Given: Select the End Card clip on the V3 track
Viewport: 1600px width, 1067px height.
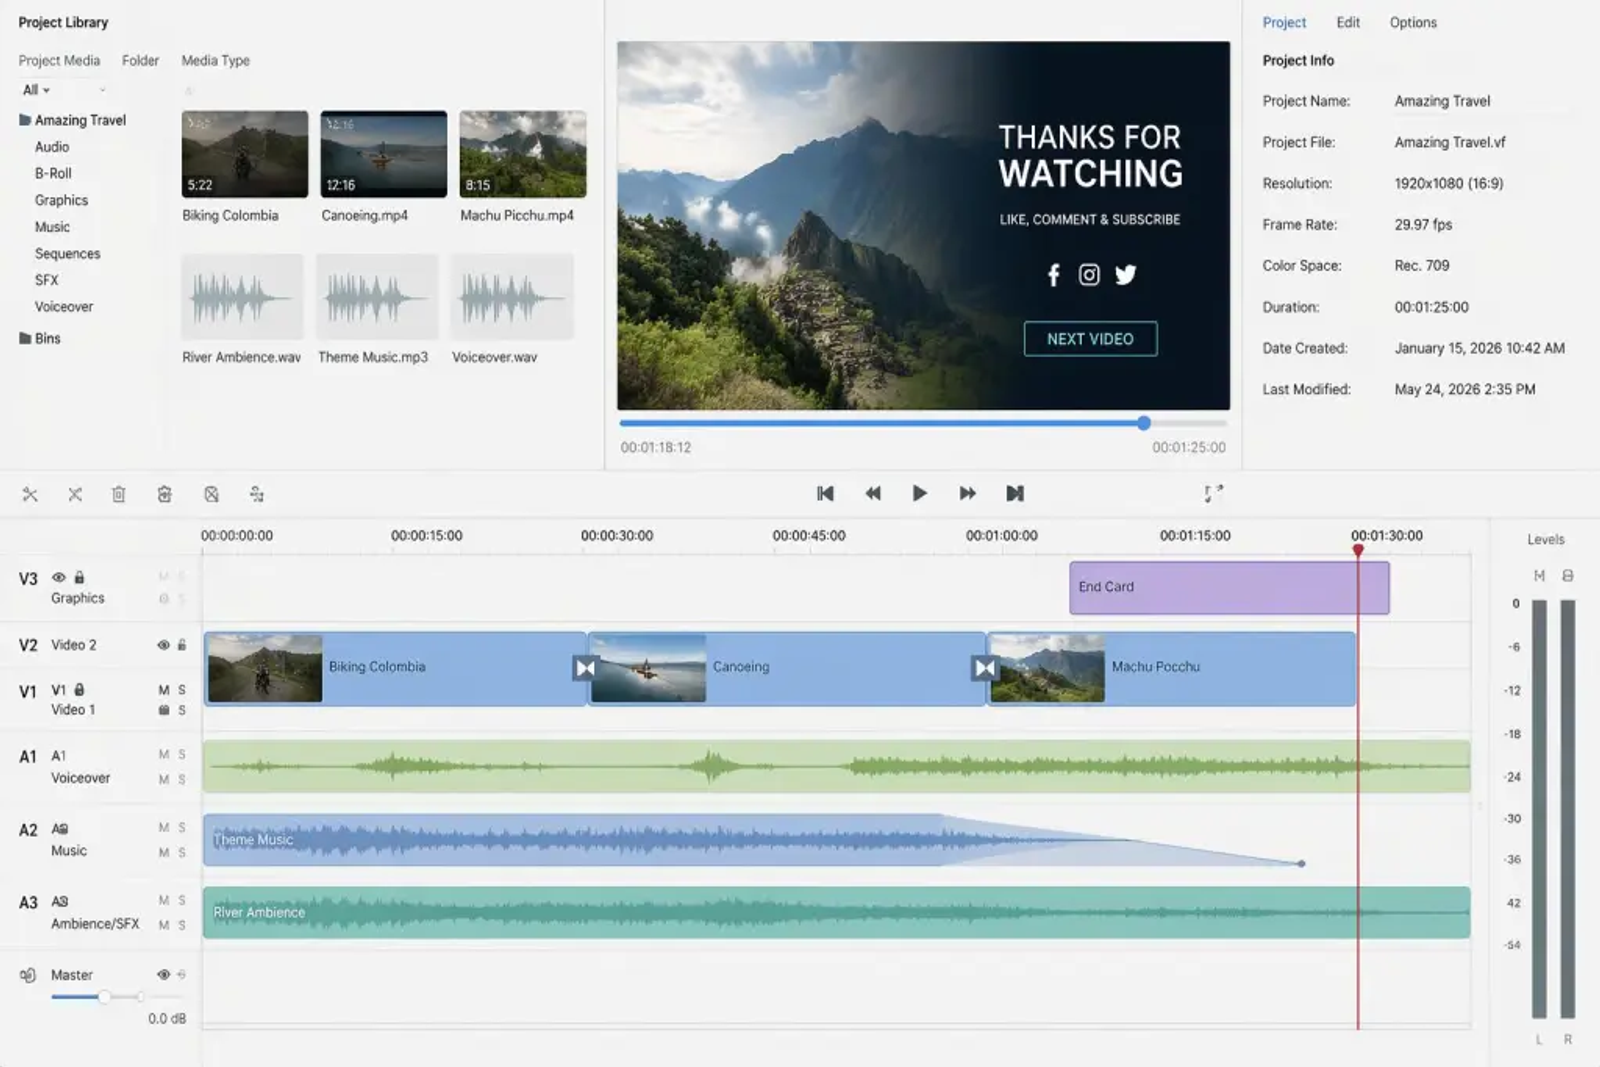Looking at the screenshot, I should 1229,587.
